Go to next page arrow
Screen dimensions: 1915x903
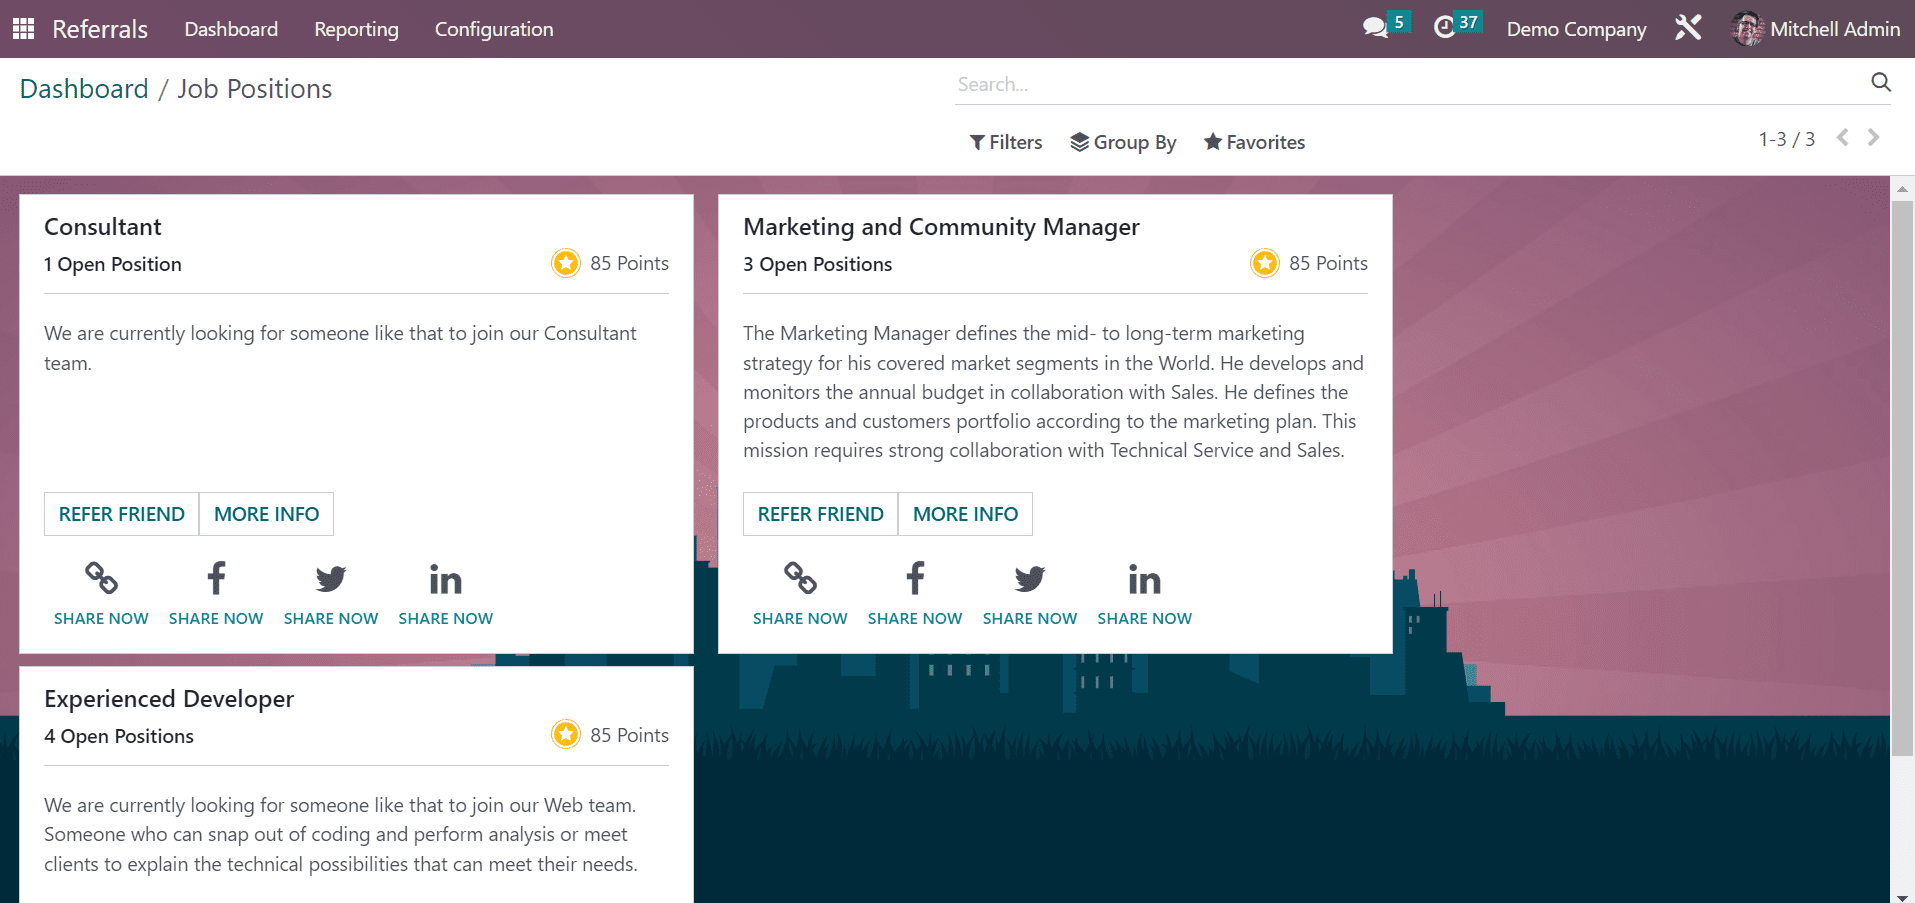coord(1874,138)
